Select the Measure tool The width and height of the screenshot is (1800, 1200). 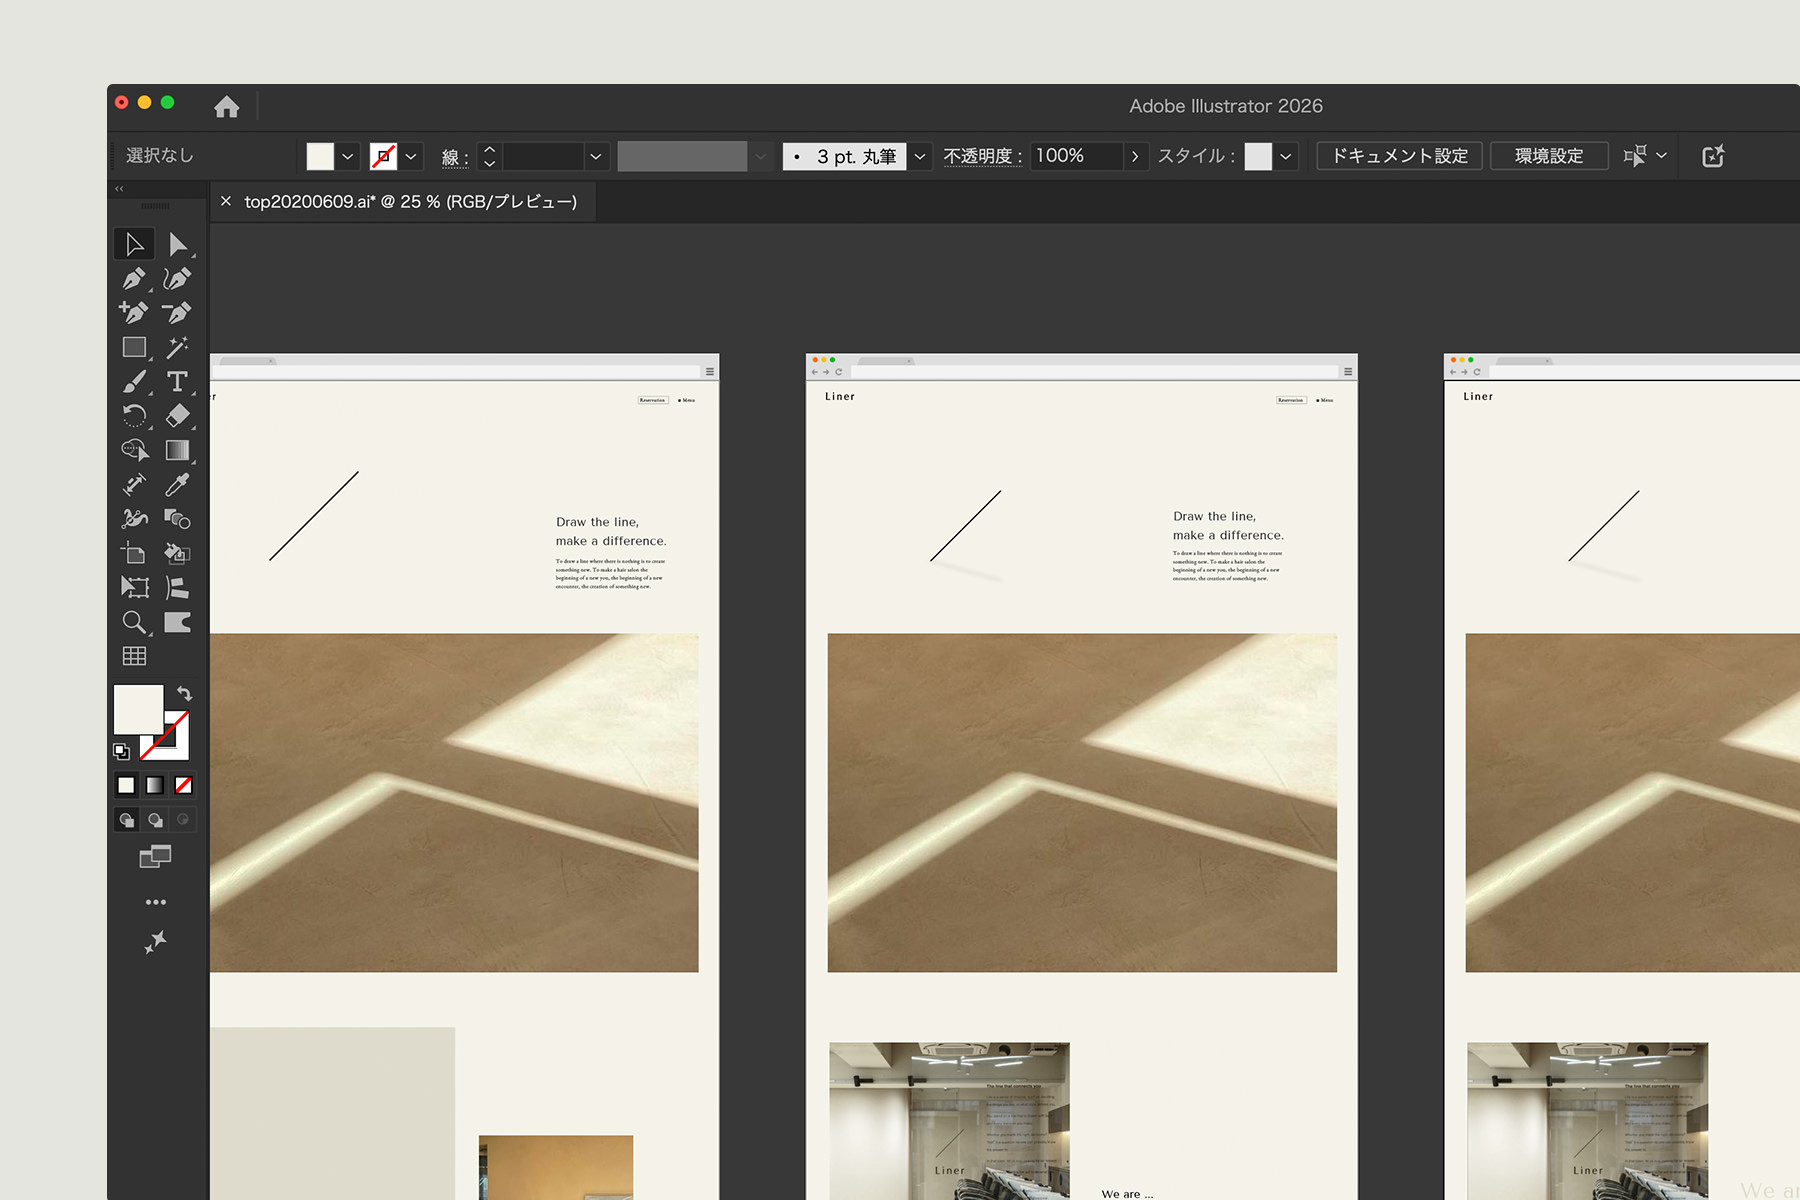[x=134, y=484]
